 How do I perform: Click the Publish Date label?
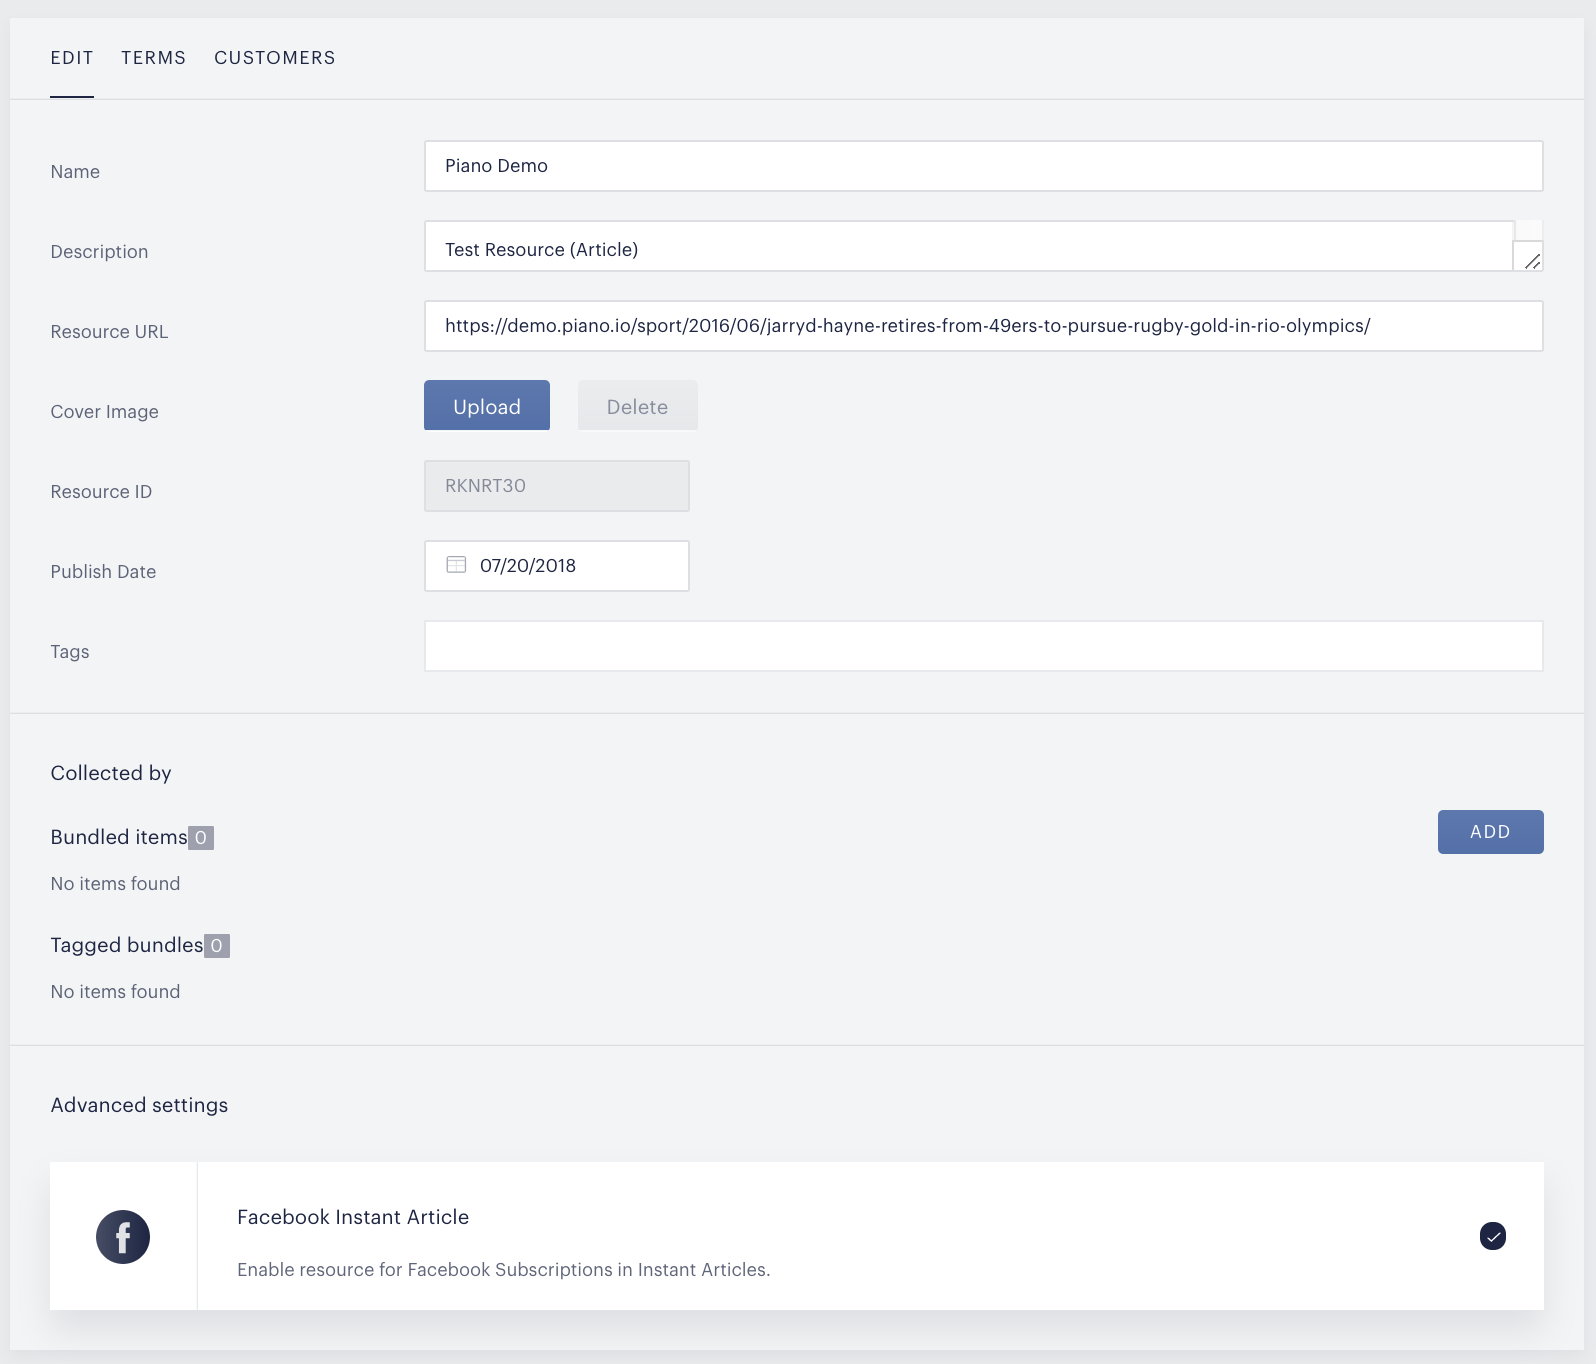tap(103, 572)
